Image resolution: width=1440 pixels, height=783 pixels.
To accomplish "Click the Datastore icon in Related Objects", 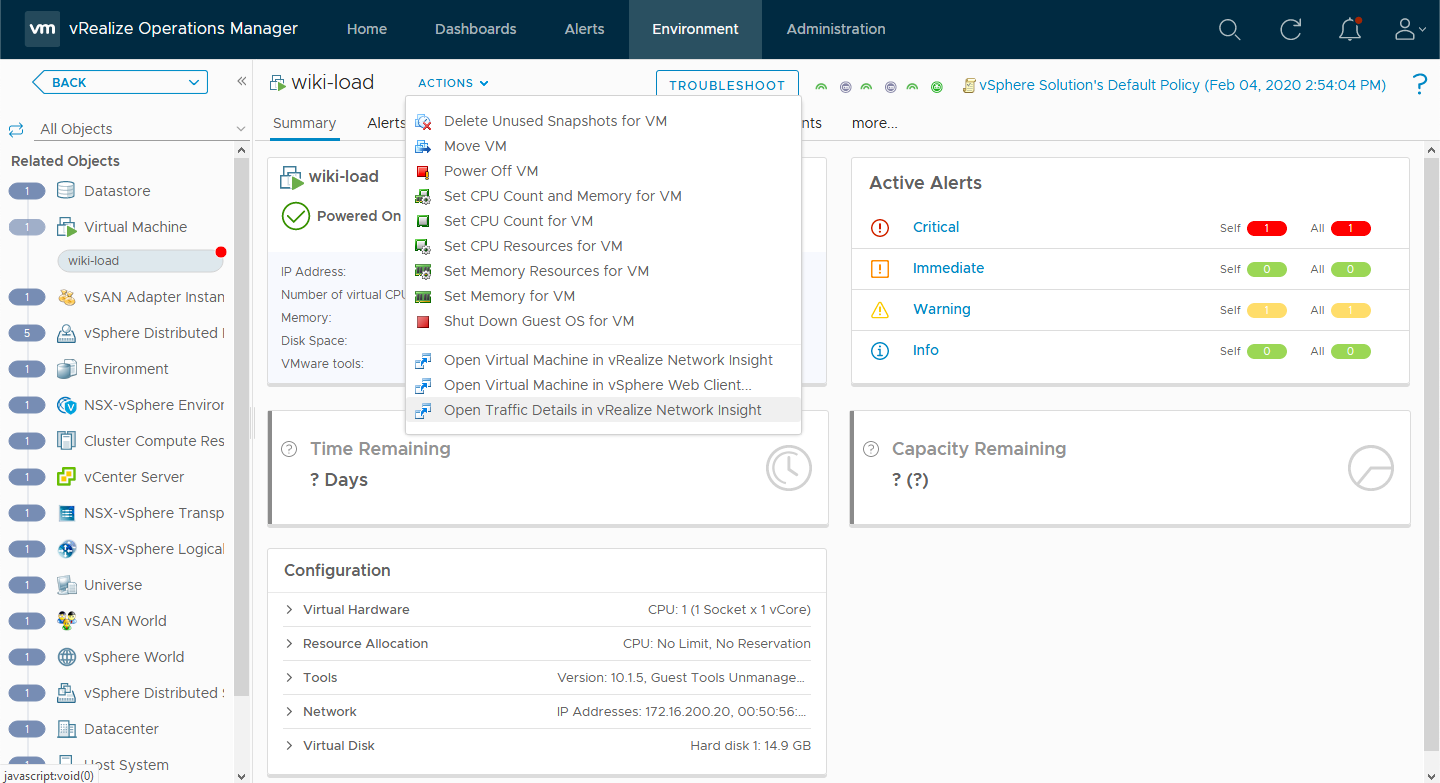I will click(66, 191).
